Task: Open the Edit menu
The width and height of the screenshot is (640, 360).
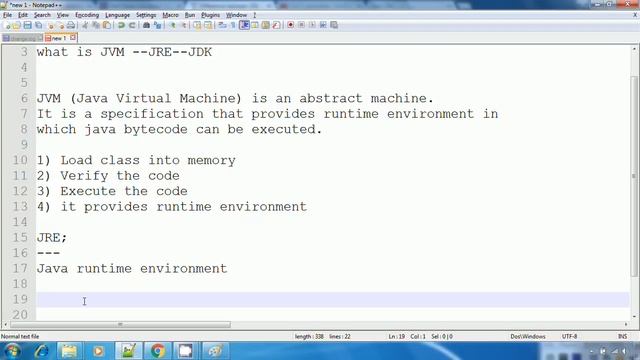Action: [x=23, y=15]
